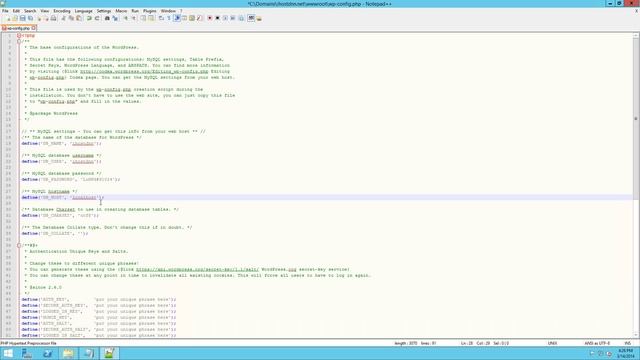Click the 'length : 2070' status text

click(x=406, y=343)
